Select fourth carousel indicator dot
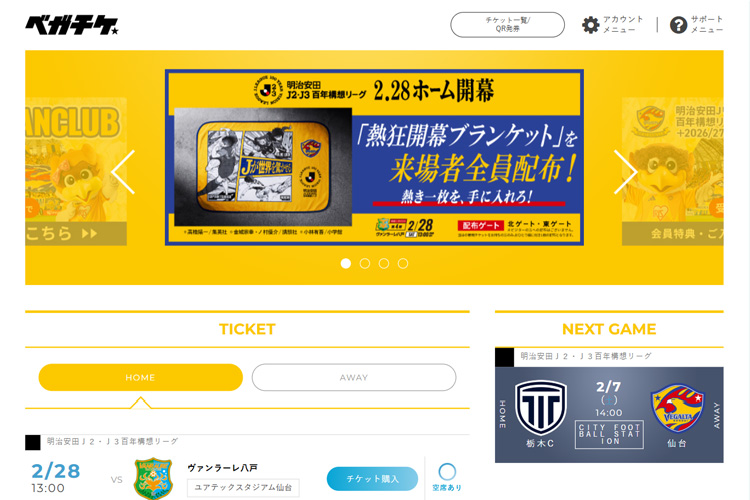 tap(403, 263)
